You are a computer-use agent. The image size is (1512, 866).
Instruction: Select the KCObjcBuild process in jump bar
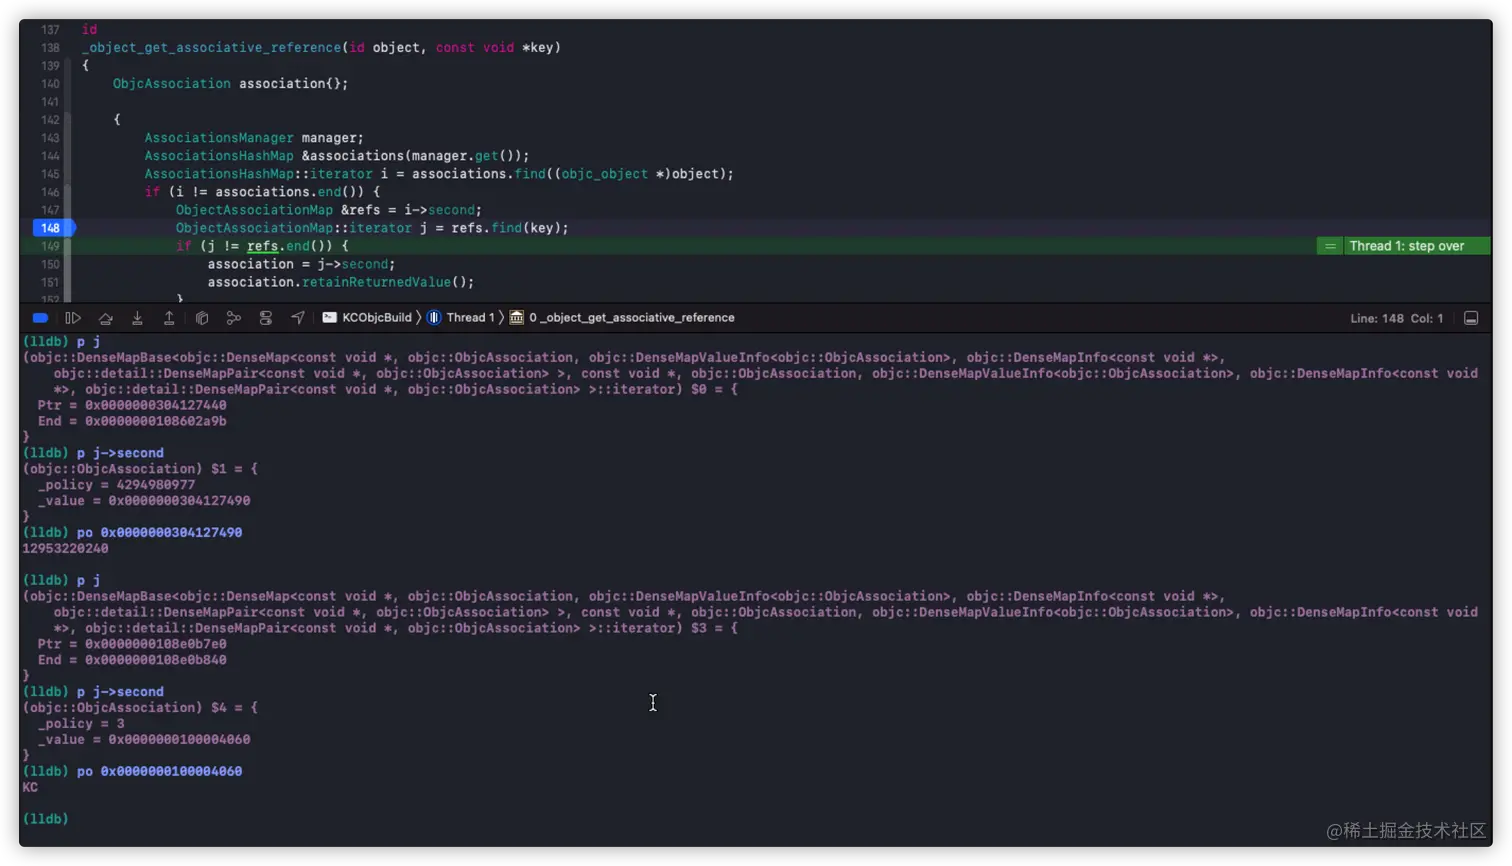tap(367, 318)
